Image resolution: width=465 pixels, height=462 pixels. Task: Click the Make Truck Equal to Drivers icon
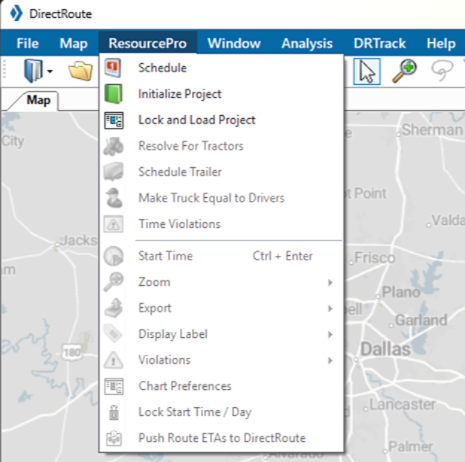(x=114, y=198)
